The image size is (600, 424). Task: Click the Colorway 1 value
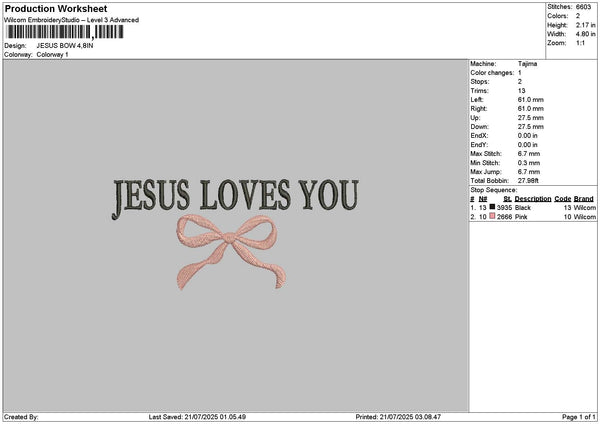[52, 54]
